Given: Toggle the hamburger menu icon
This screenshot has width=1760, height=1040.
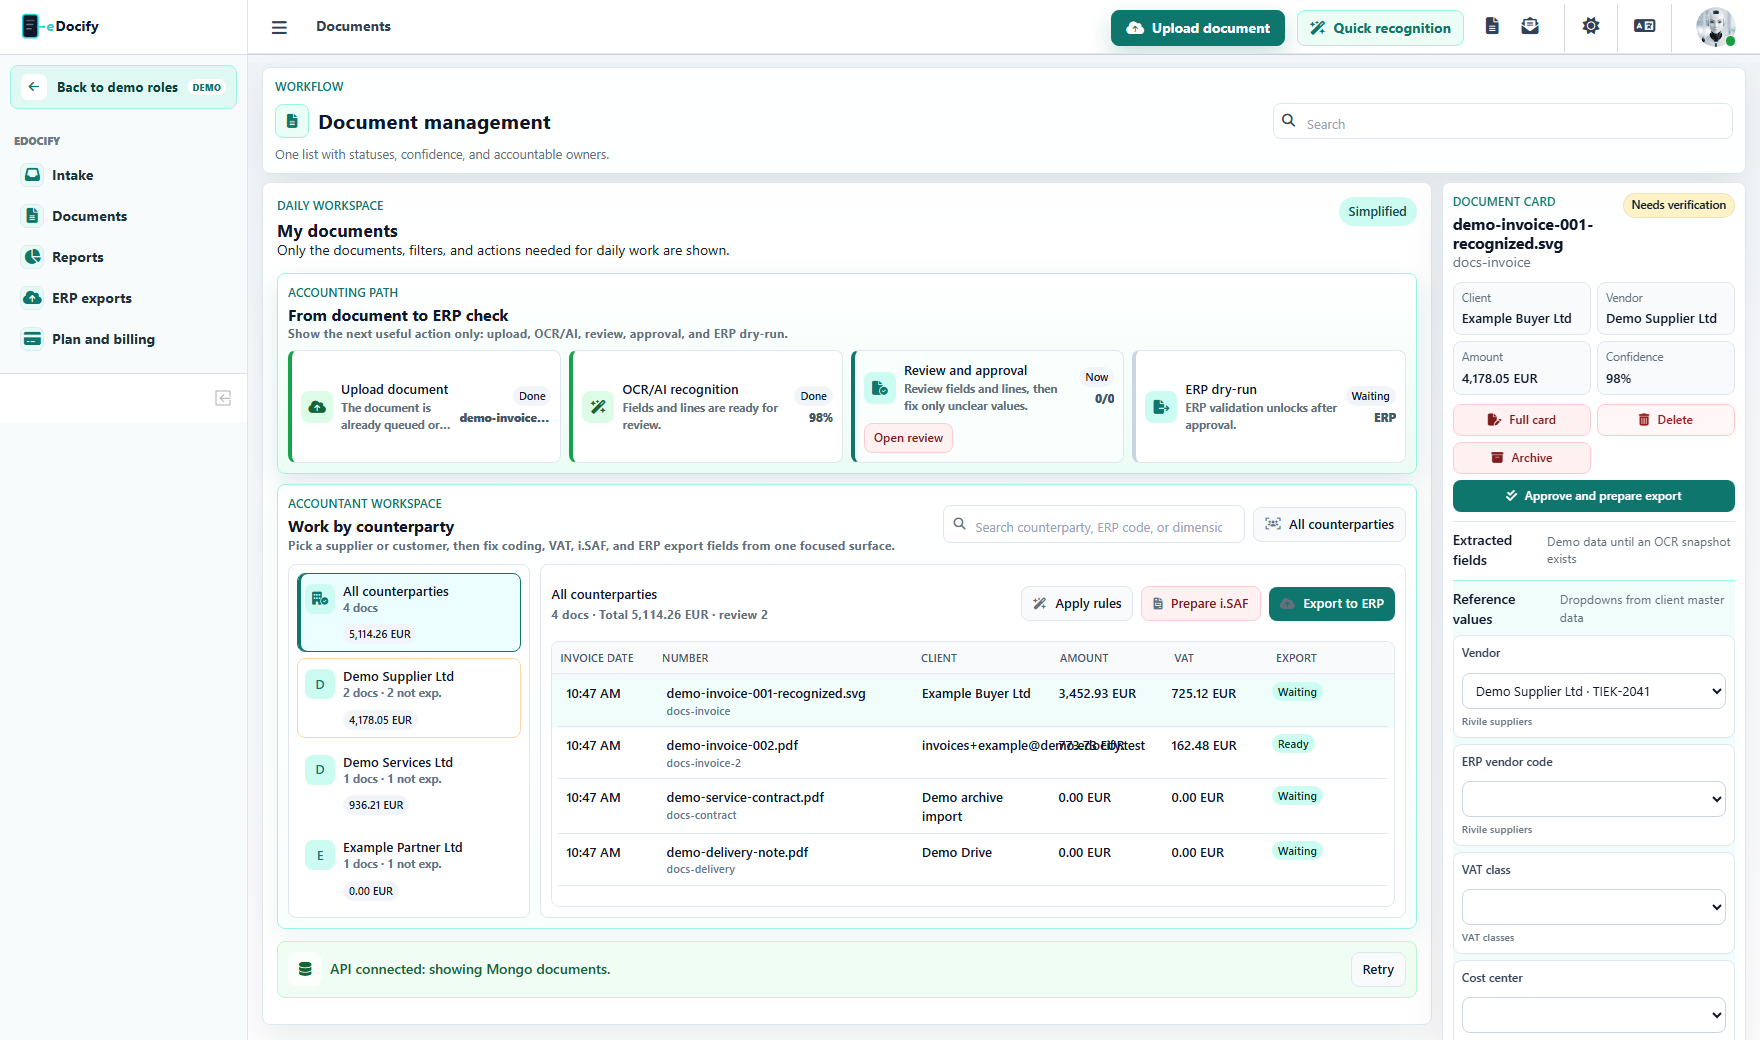Looking at the screenshot, I should pos(279,27).
